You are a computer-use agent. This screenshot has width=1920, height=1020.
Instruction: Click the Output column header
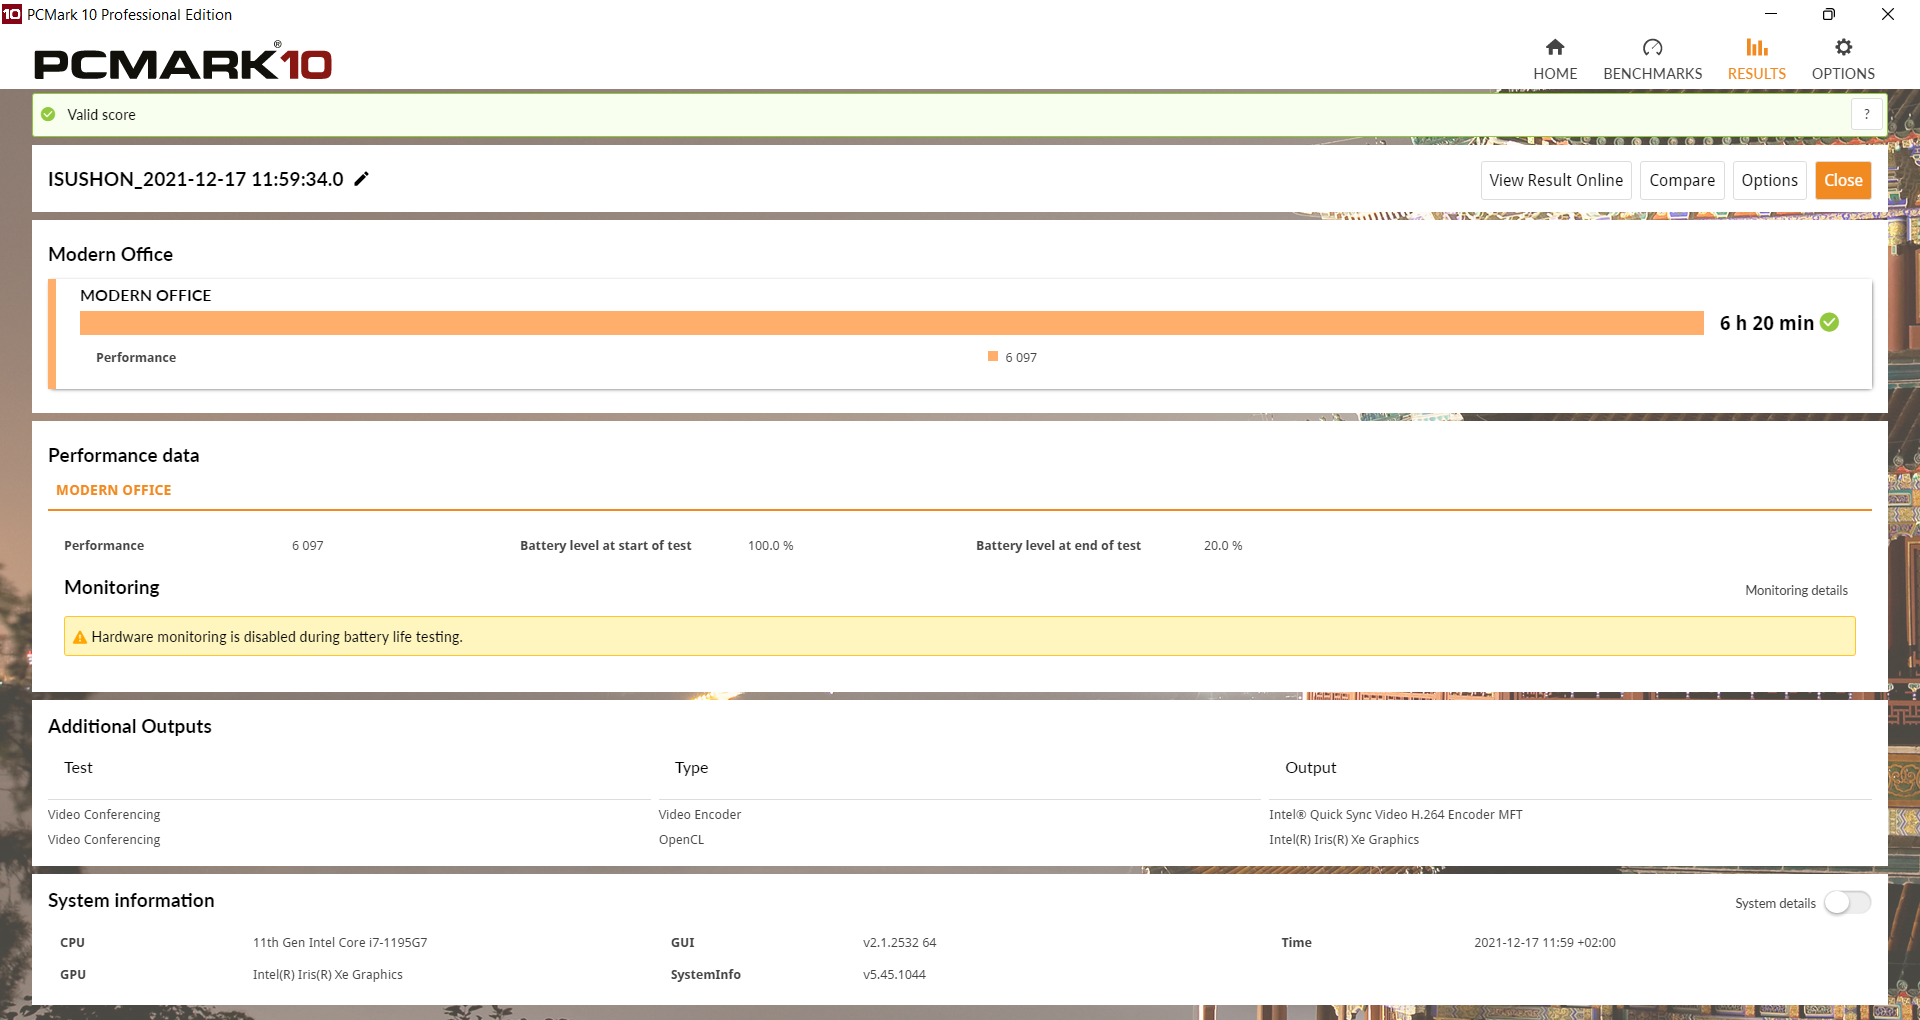[1310, 767]
